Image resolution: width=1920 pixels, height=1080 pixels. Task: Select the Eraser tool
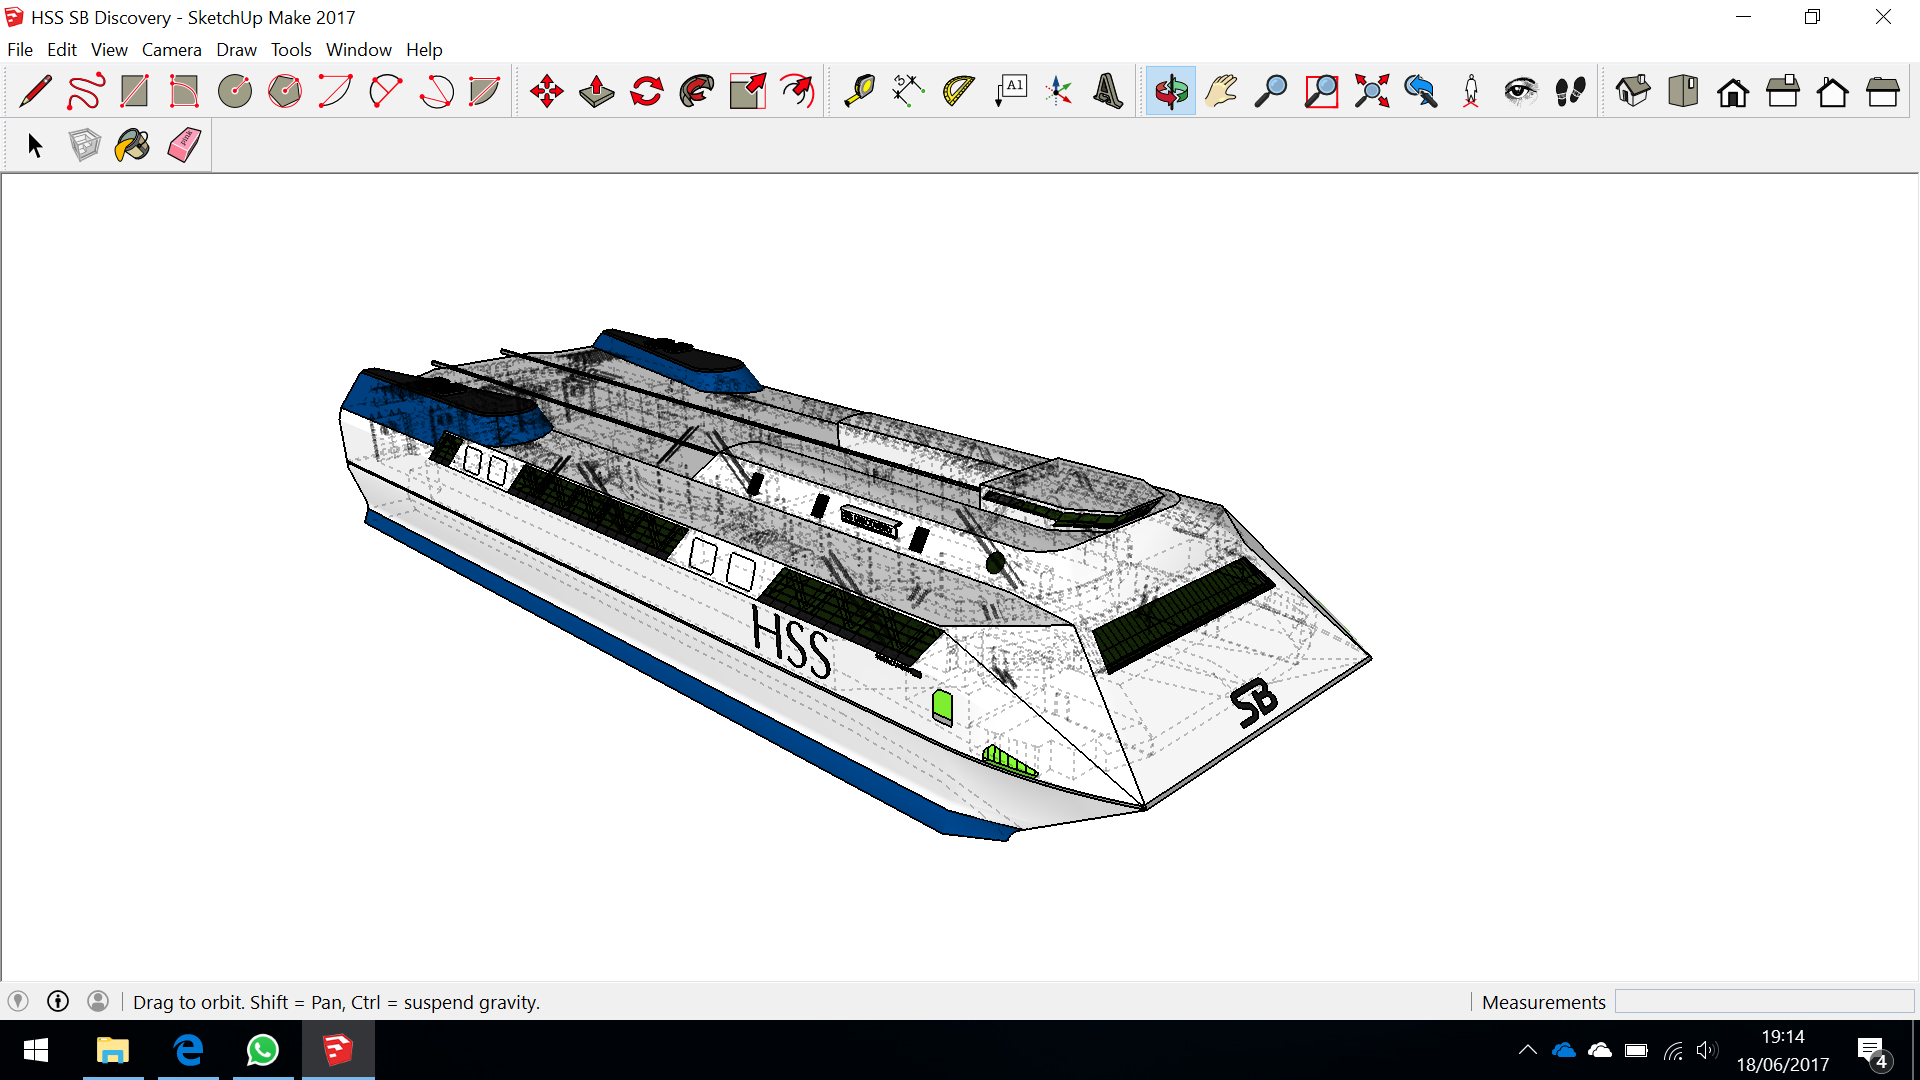[184, 146]
